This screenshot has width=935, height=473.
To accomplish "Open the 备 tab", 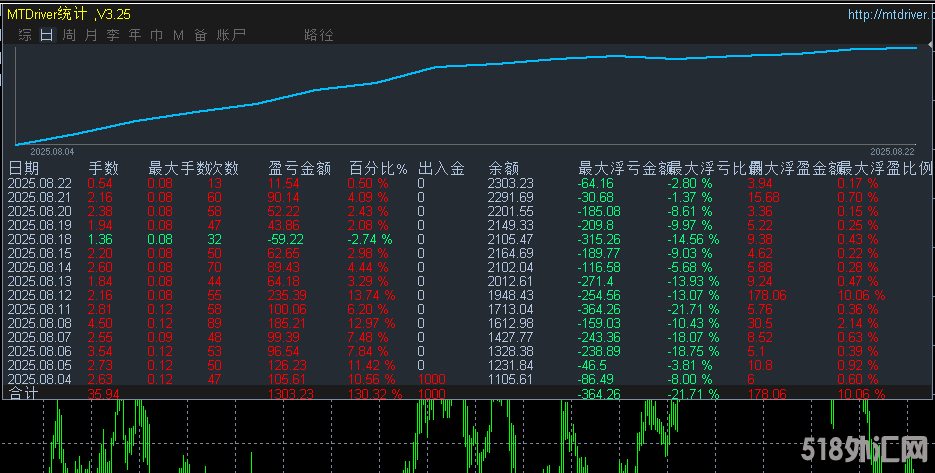I will pos(201,35).
